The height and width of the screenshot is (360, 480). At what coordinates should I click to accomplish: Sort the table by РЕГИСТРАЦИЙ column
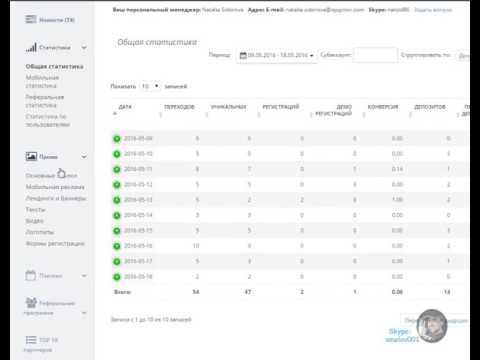[281, 107]
